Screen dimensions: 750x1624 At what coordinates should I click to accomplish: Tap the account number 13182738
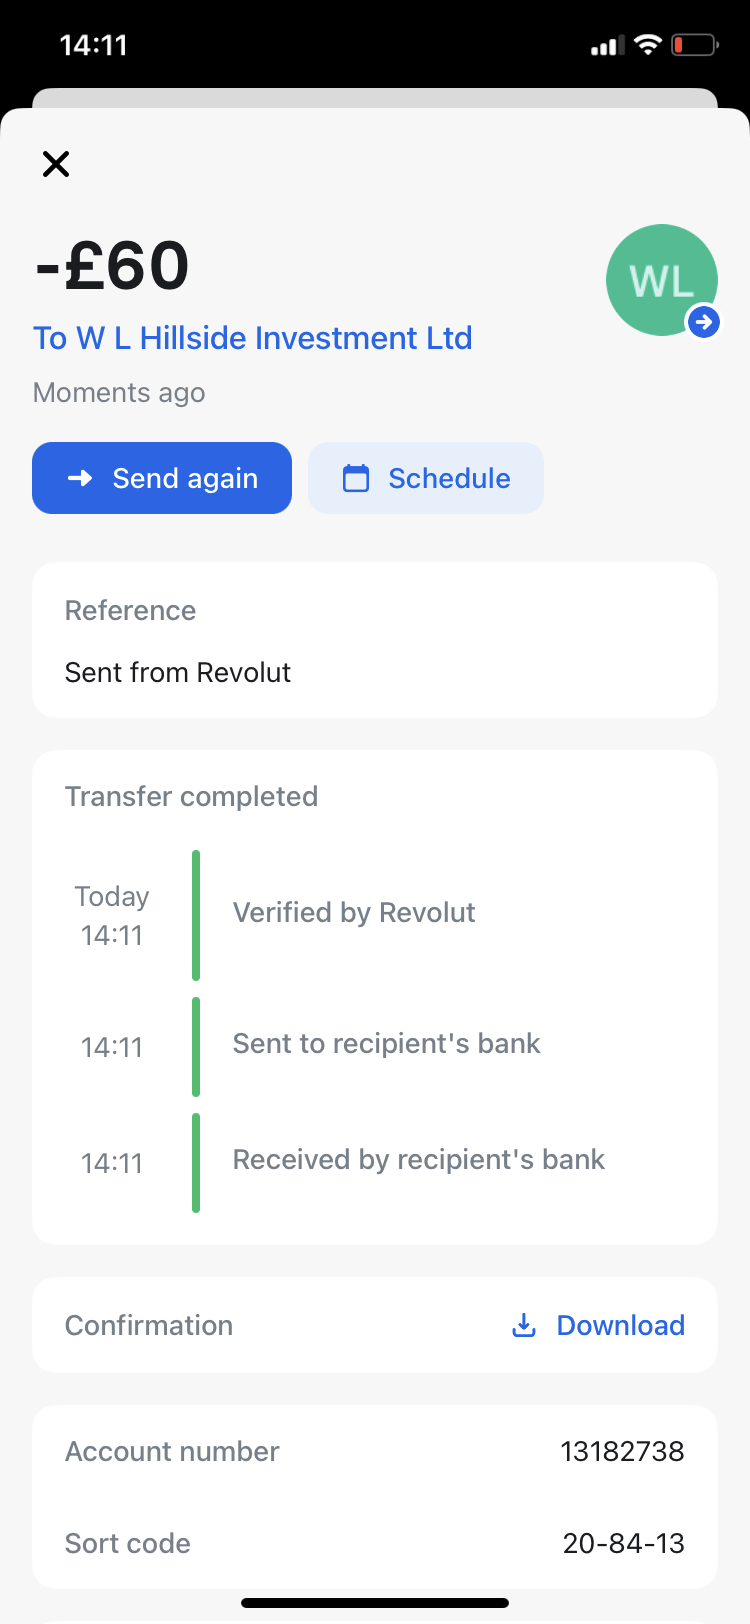pyautogui.click(x=622, y=1451)
